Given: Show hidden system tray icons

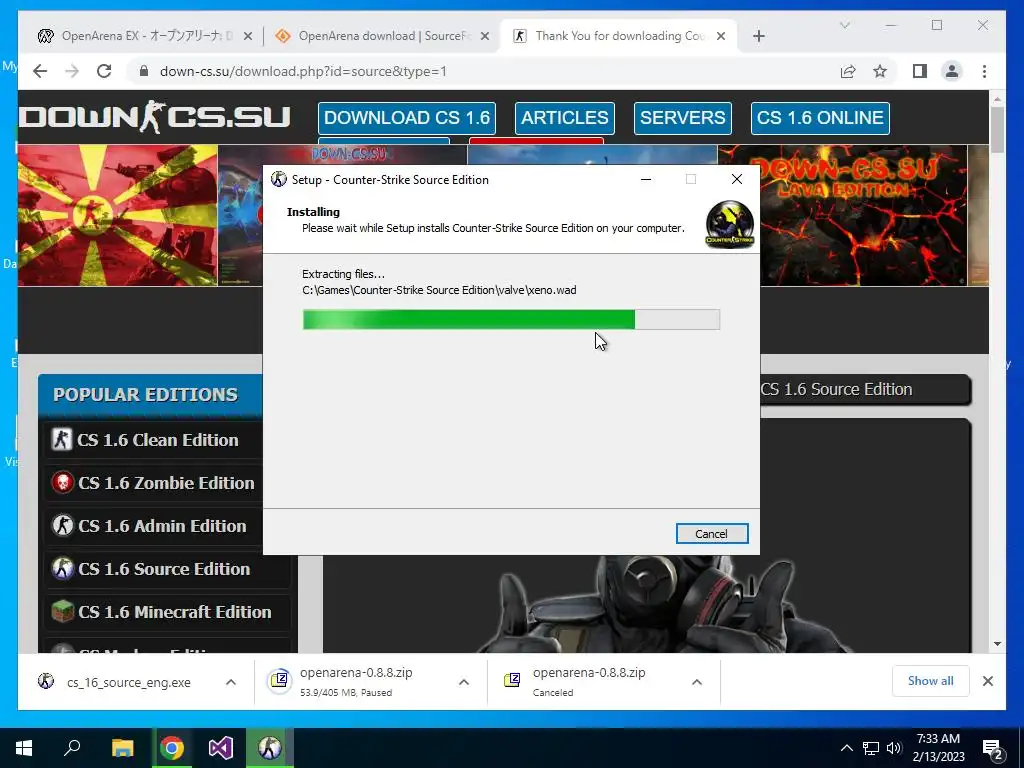Looking at the screenshot, I should [x=846, y=748].
